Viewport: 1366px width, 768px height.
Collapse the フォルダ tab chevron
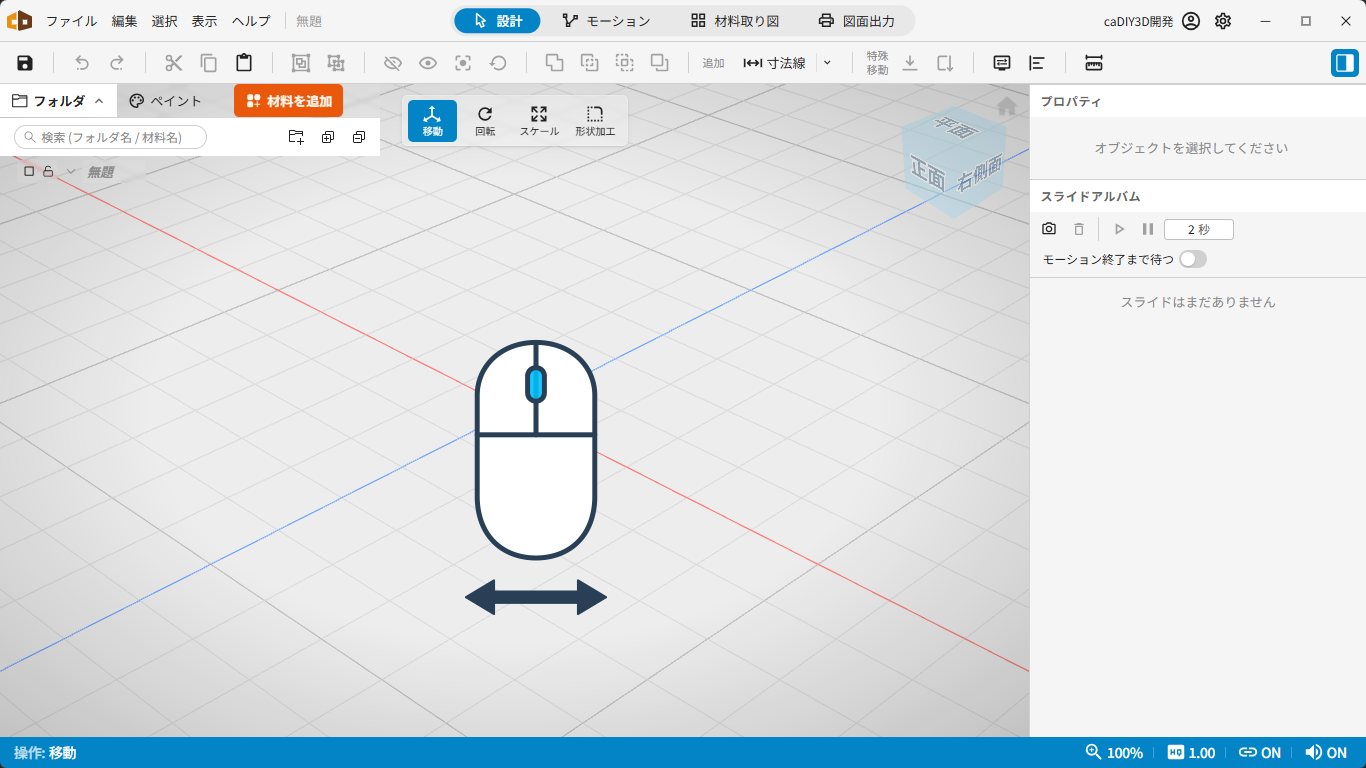98,101
